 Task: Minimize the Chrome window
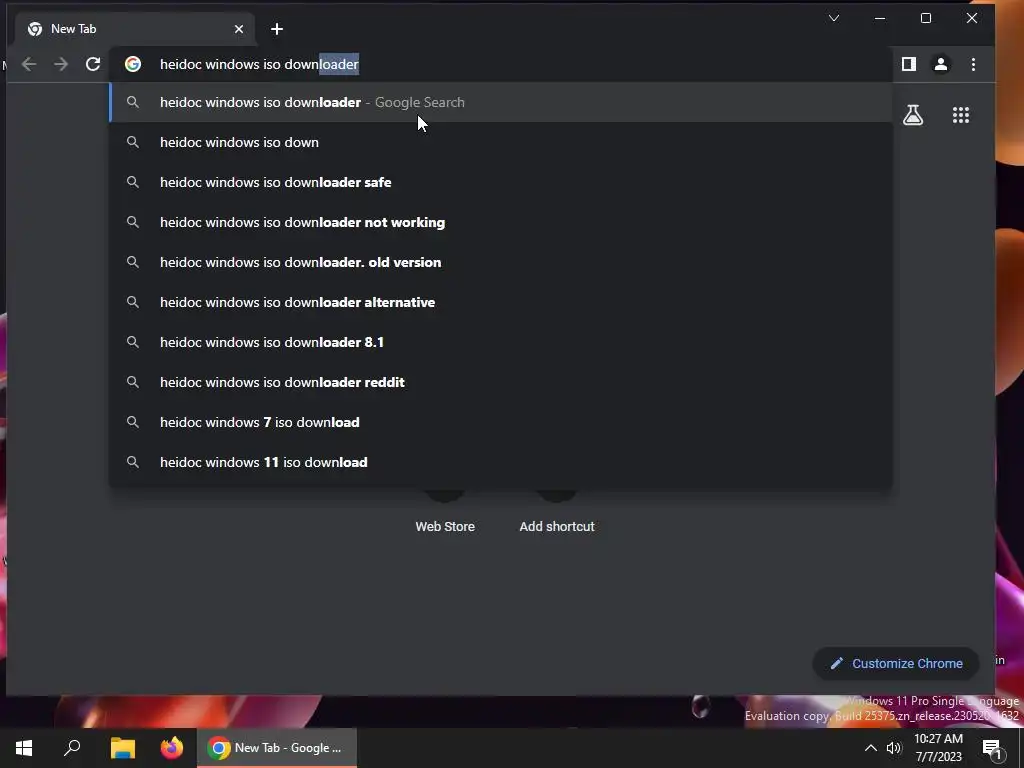880,18
